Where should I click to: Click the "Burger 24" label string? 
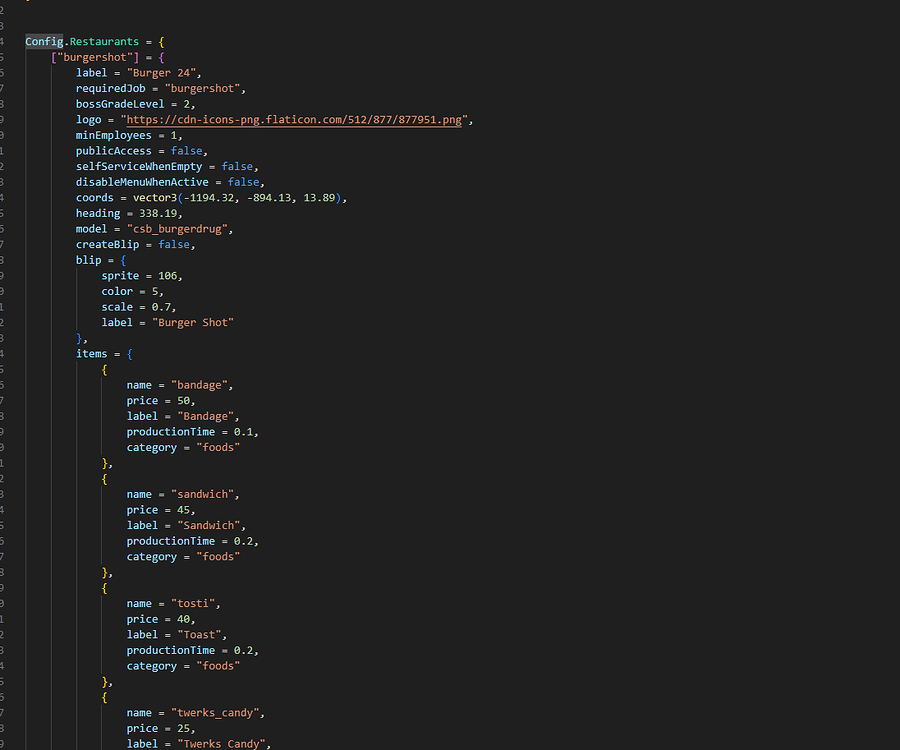[x=168, y=73]
